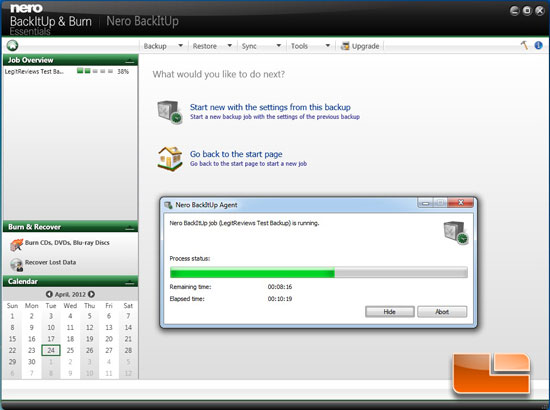Select April 24 in the calendar
This screenshot has height=410, width=550.
(x=51, y=350)
